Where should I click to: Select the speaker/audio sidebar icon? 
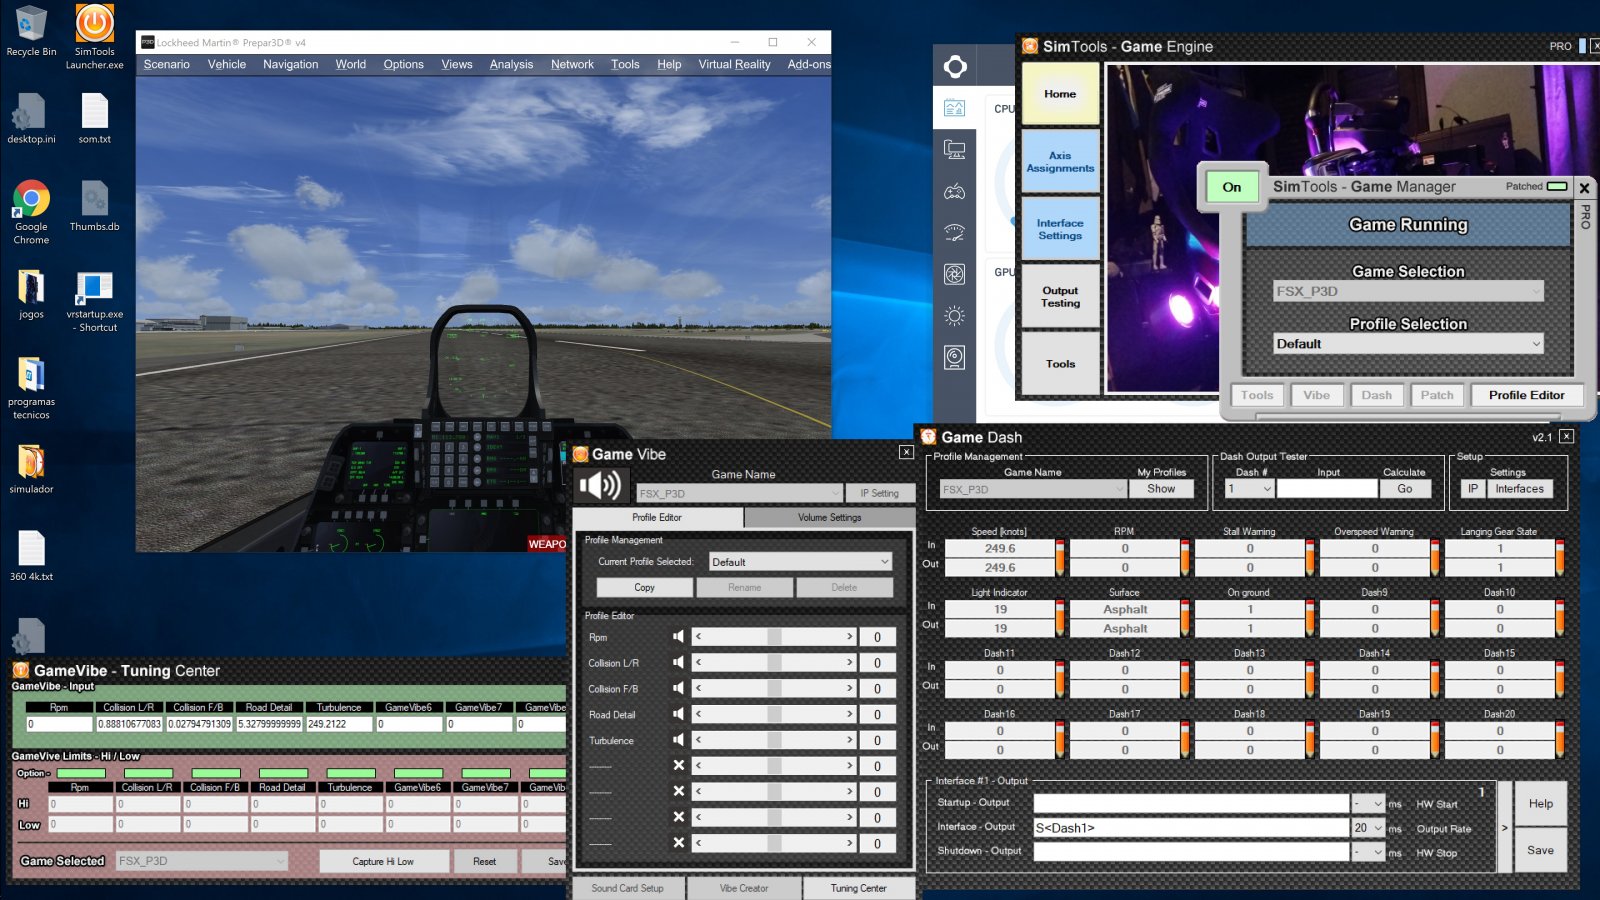(x=955, y=357)
